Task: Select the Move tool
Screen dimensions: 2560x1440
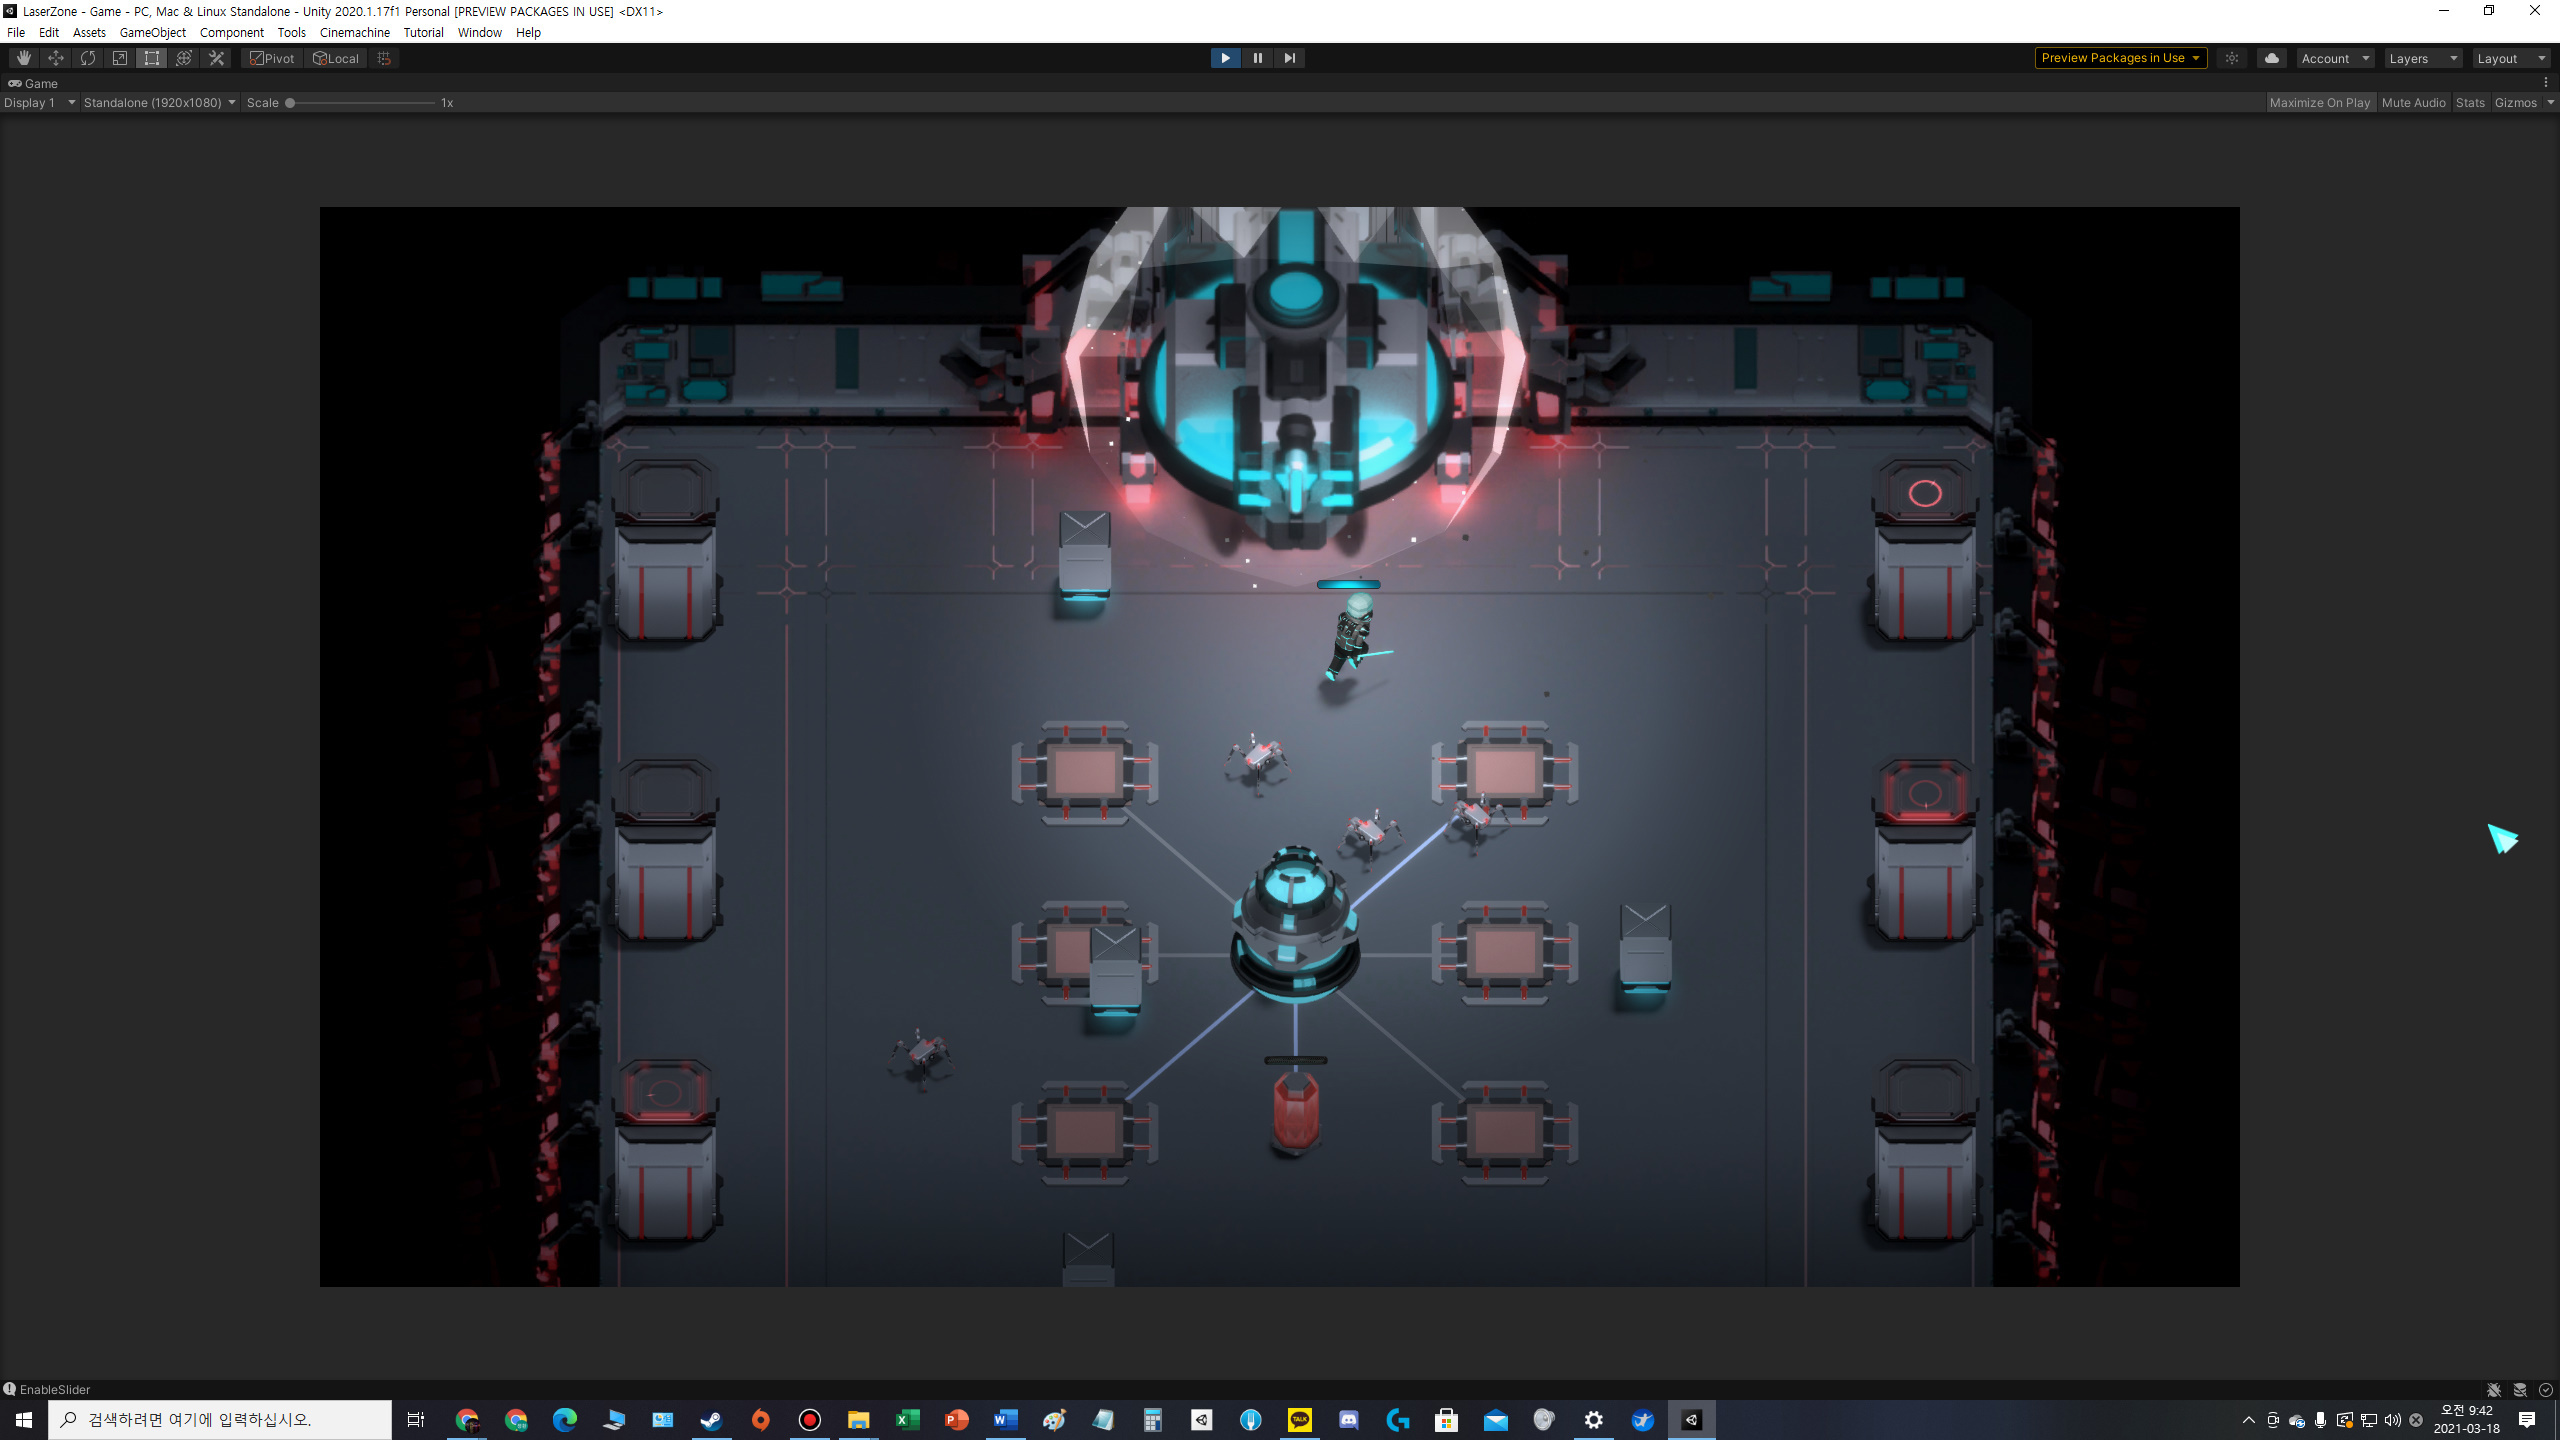Action: pos(56,58)
